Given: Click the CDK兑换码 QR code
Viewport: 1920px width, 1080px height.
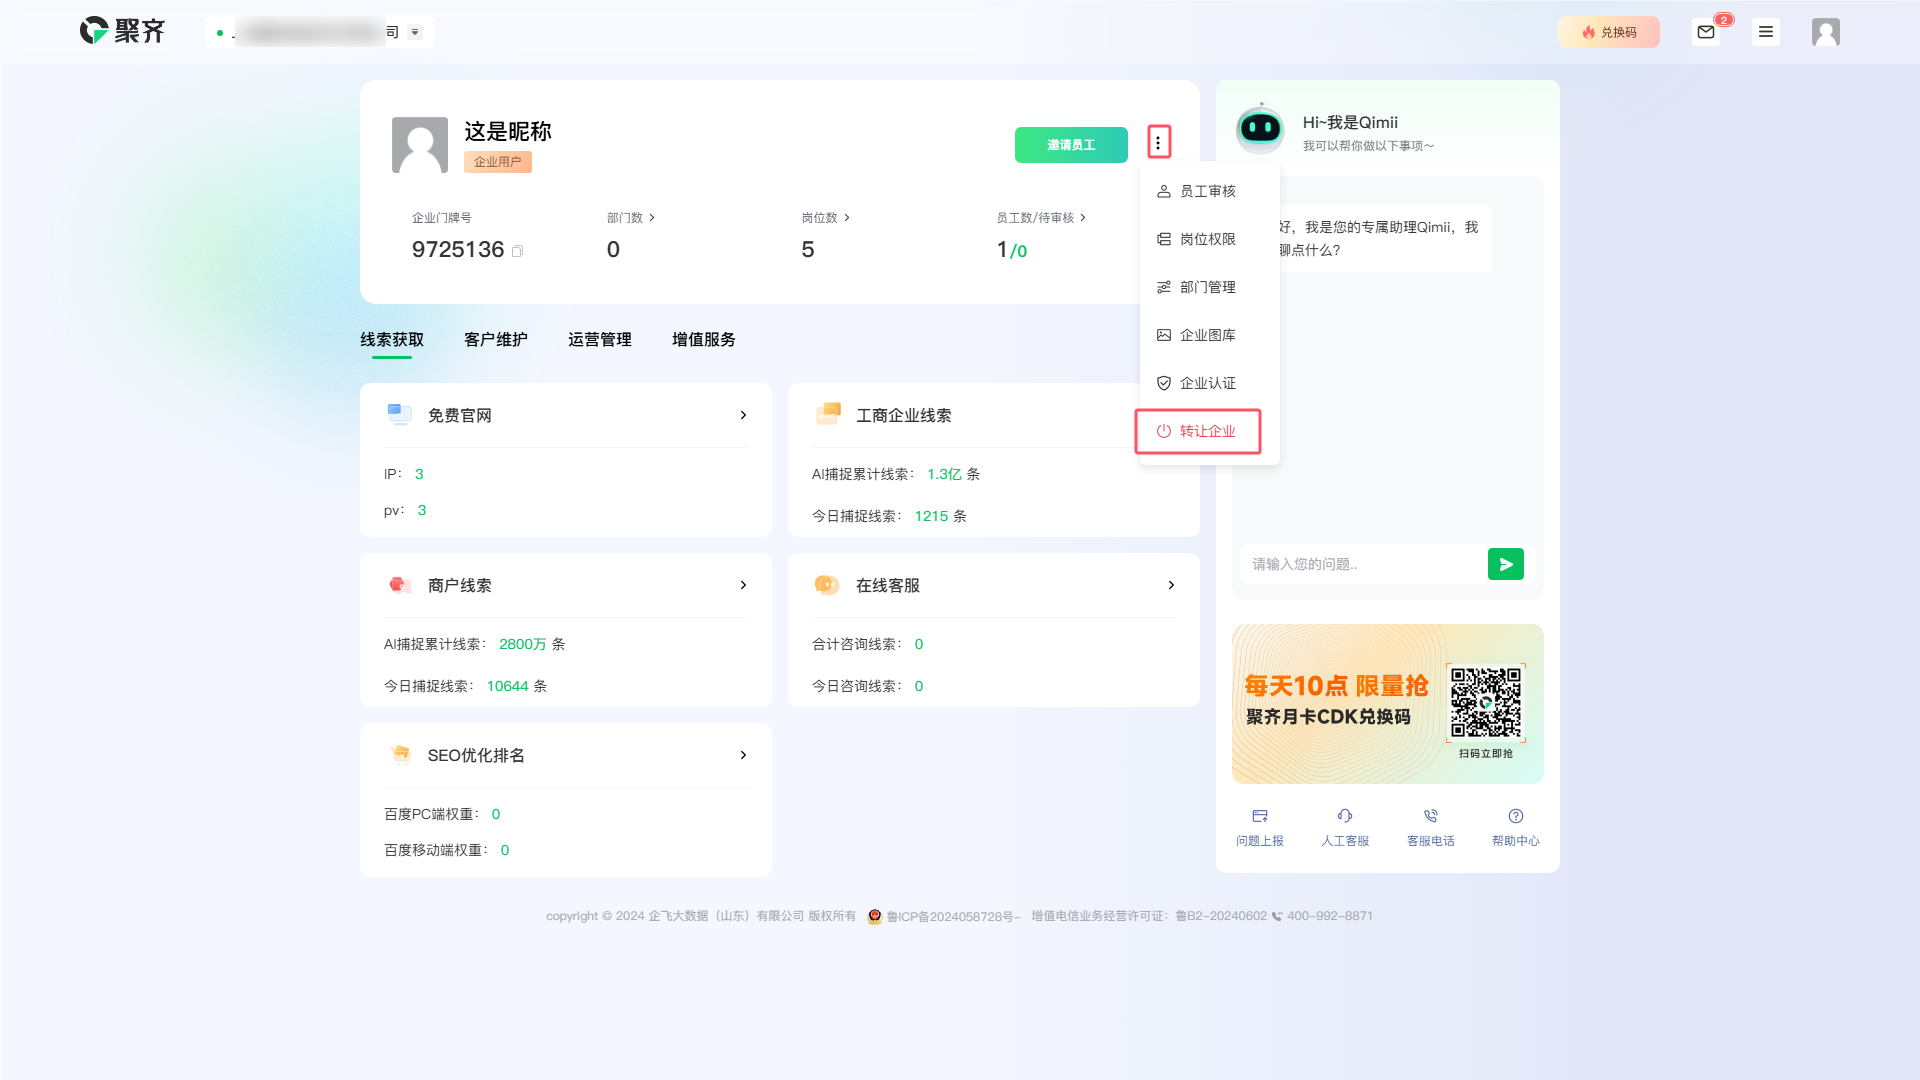Looking at the screenshot, I should coord(1486,703).
